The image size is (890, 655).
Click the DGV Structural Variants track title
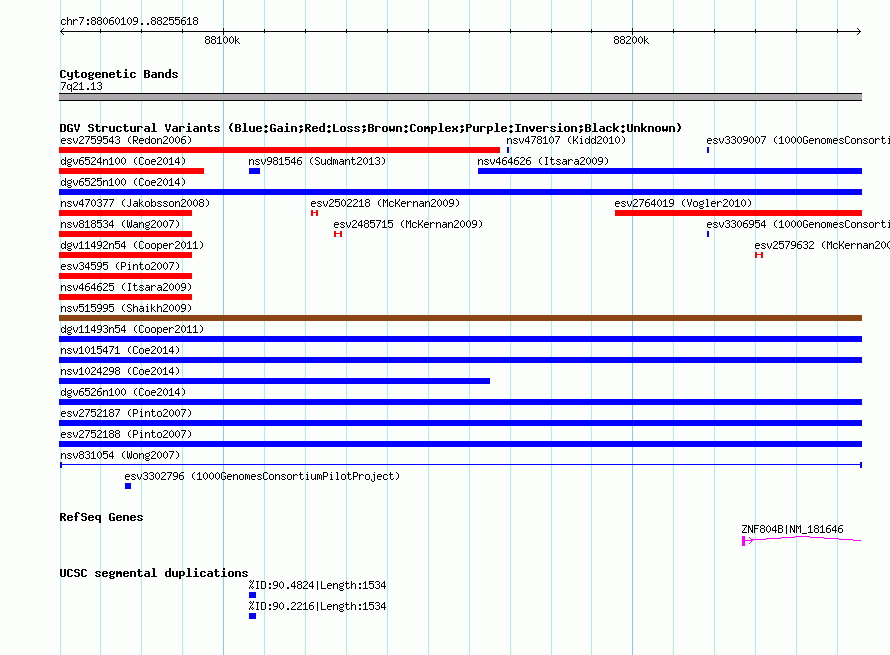(x=370, y=128)
